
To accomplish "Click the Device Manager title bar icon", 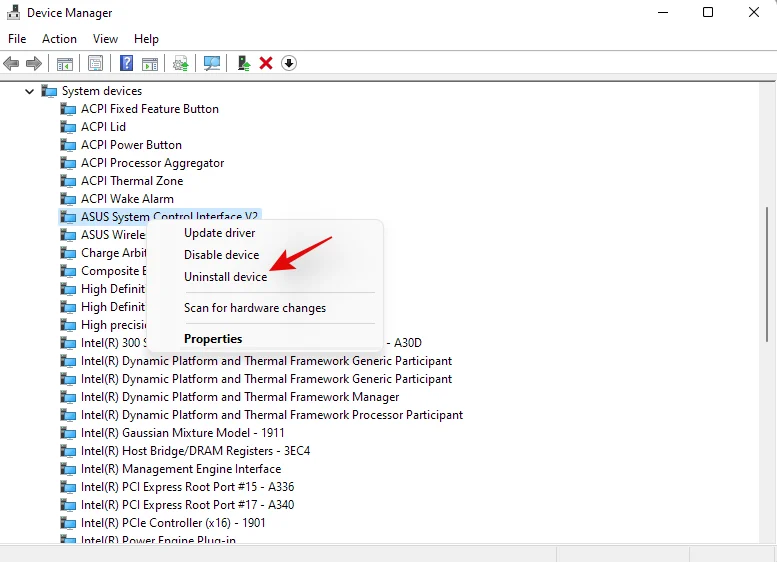I will pos(13,12).
